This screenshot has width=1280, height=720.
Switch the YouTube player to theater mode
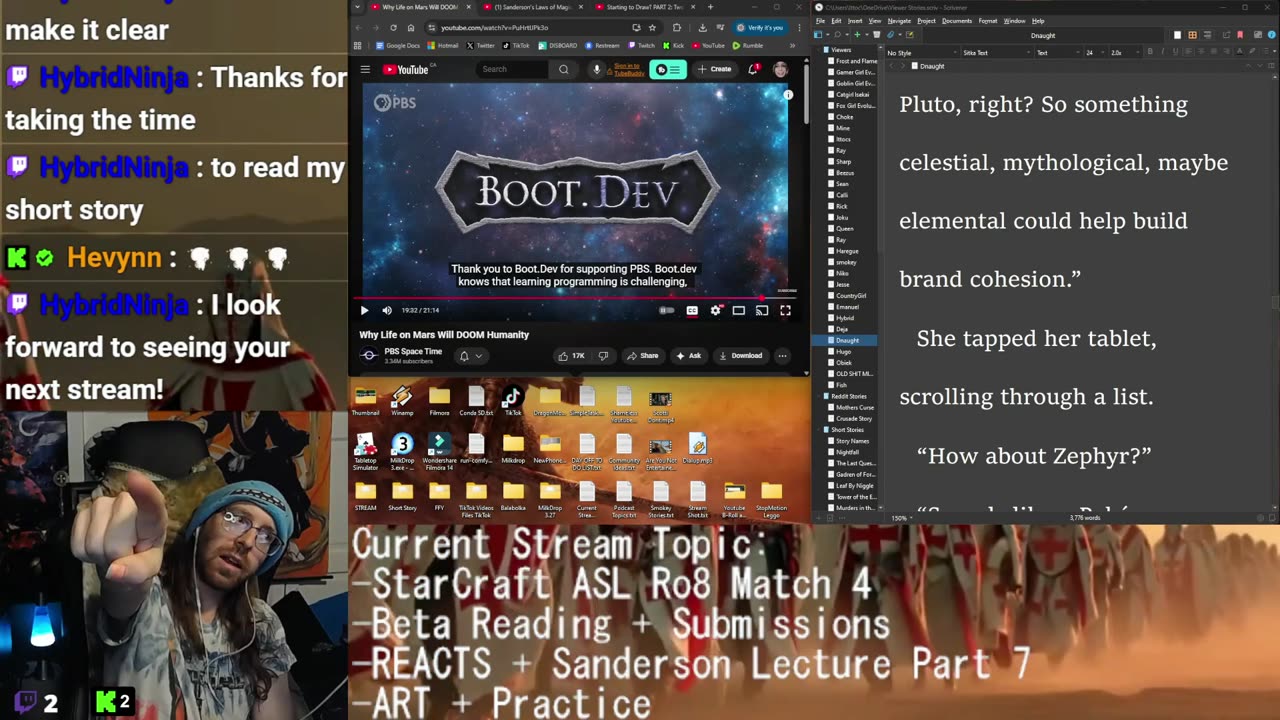click(x=739, y=311)
